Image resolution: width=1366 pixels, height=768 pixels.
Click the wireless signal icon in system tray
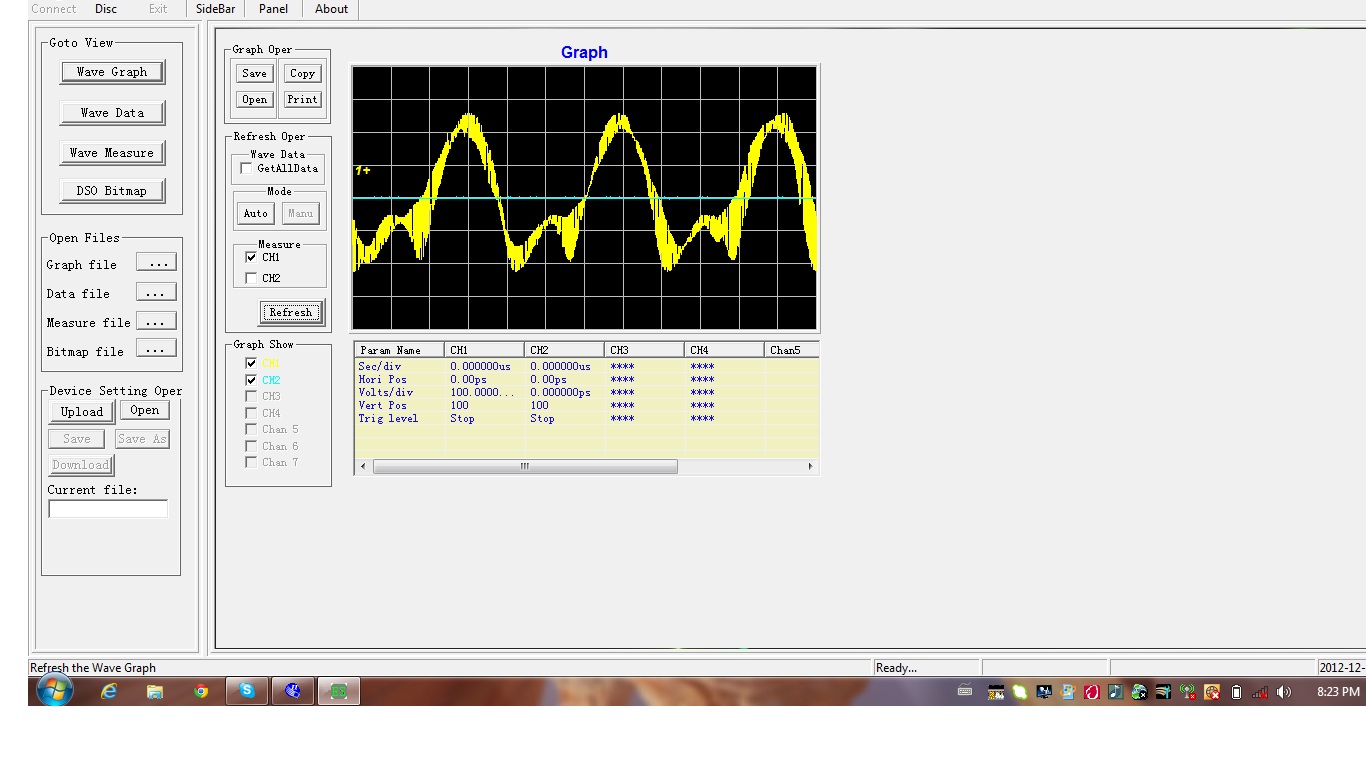coord(1258,690)
